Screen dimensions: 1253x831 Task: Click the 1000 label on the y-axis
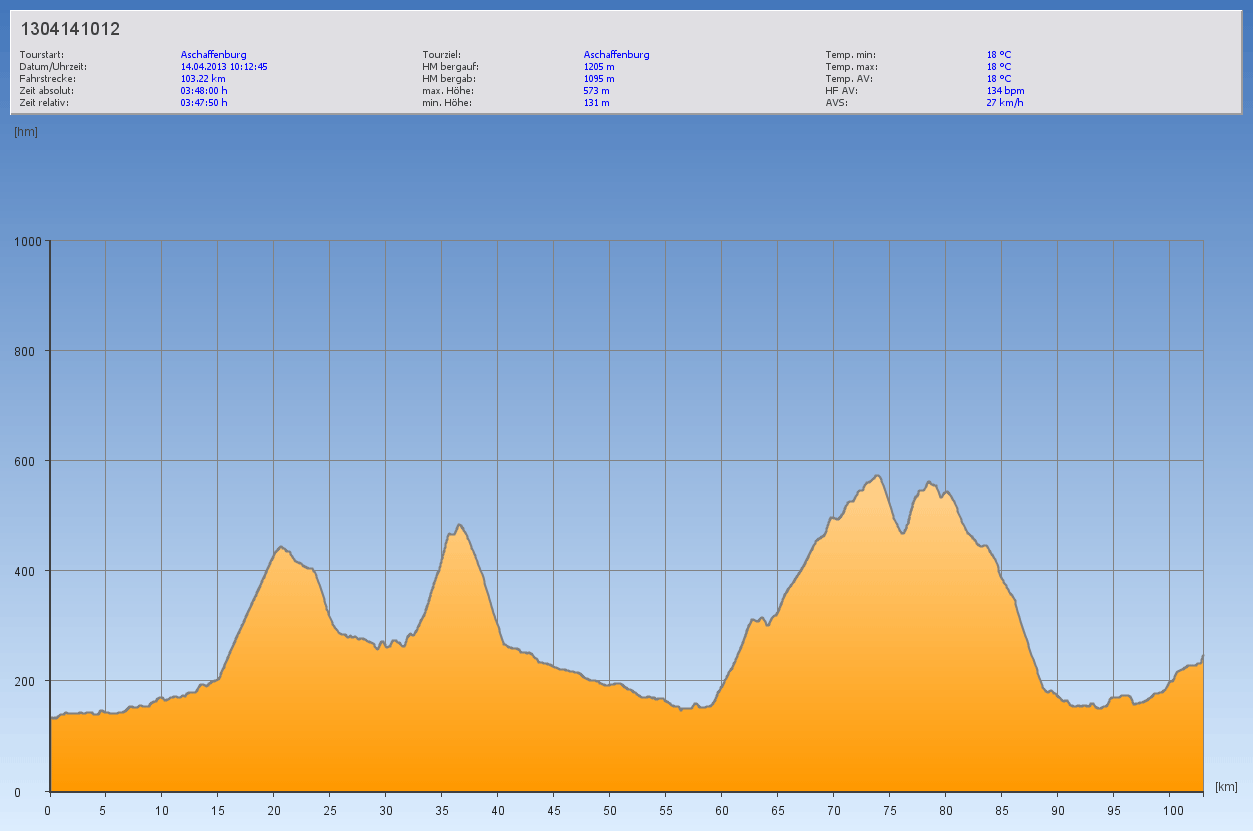[x=27, y=241]
